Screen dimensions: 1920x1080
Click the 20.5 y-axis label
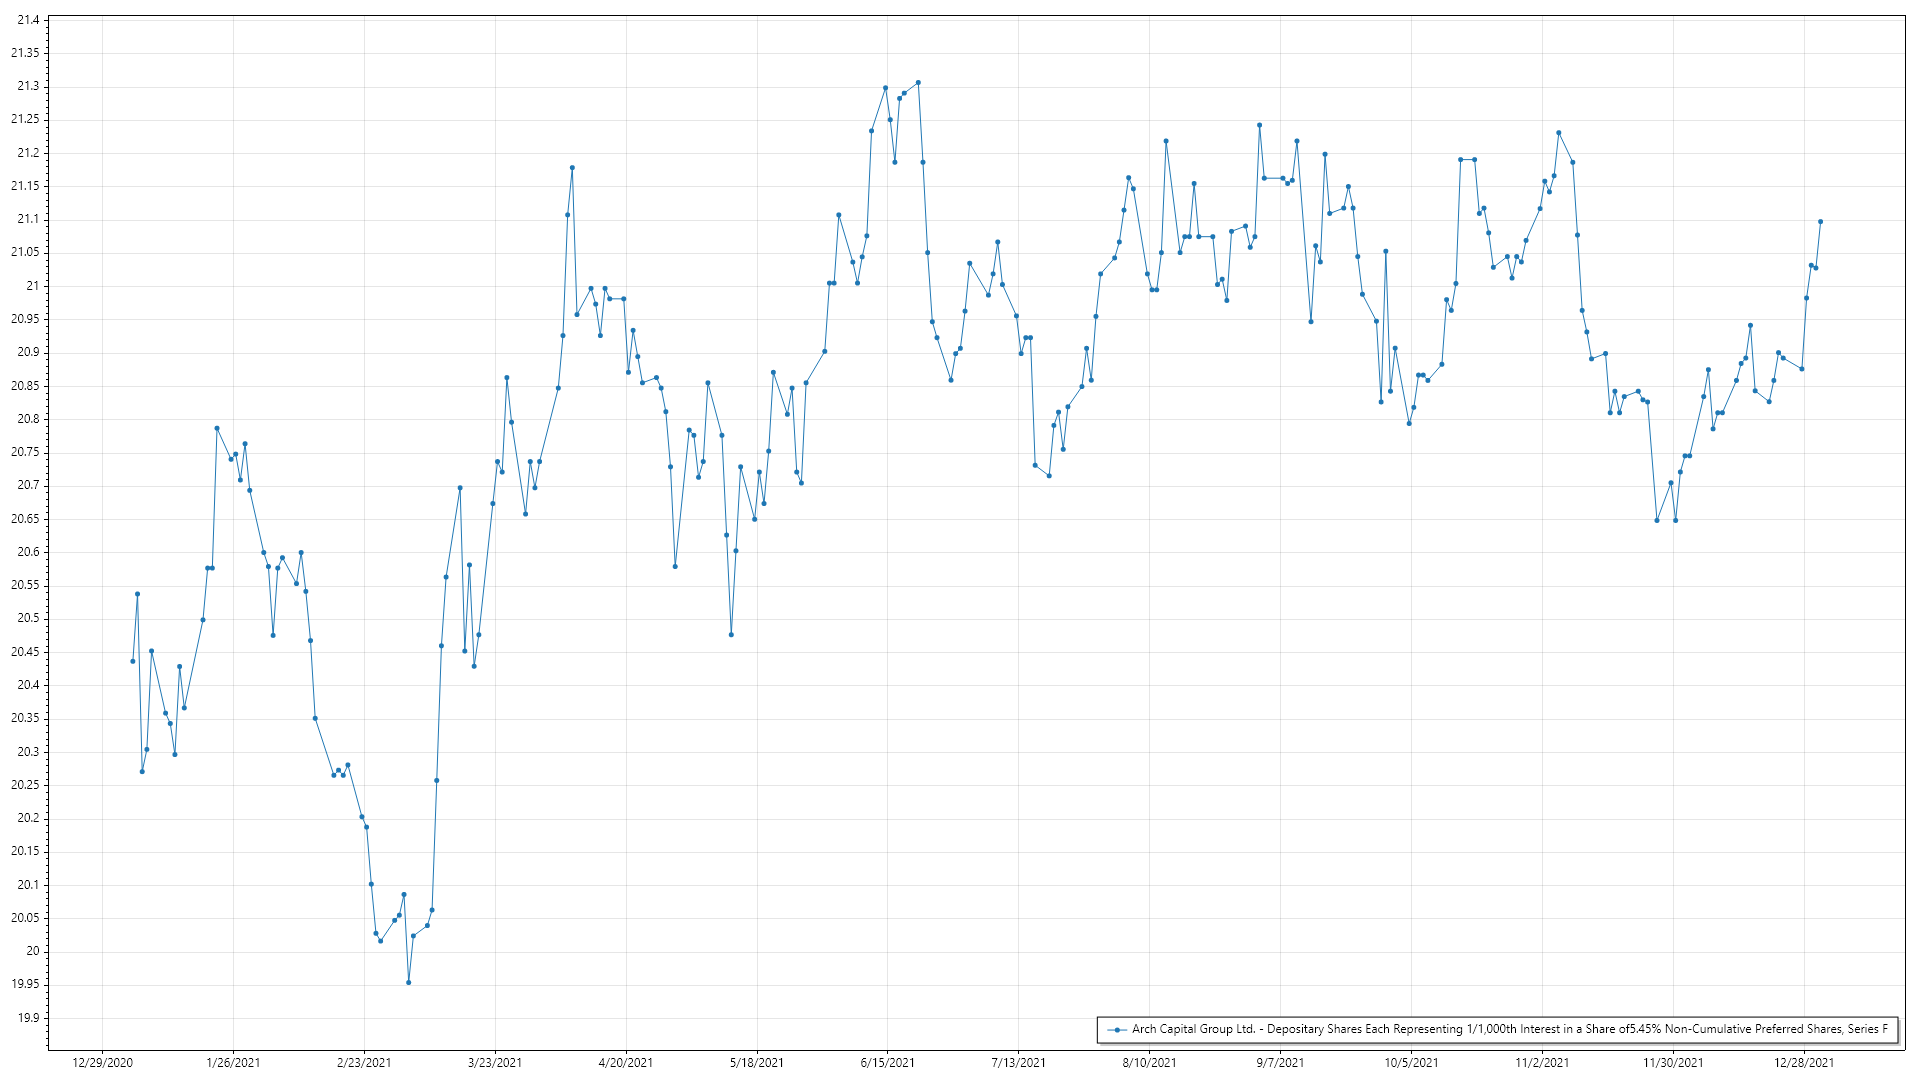(x=28, y=619)
